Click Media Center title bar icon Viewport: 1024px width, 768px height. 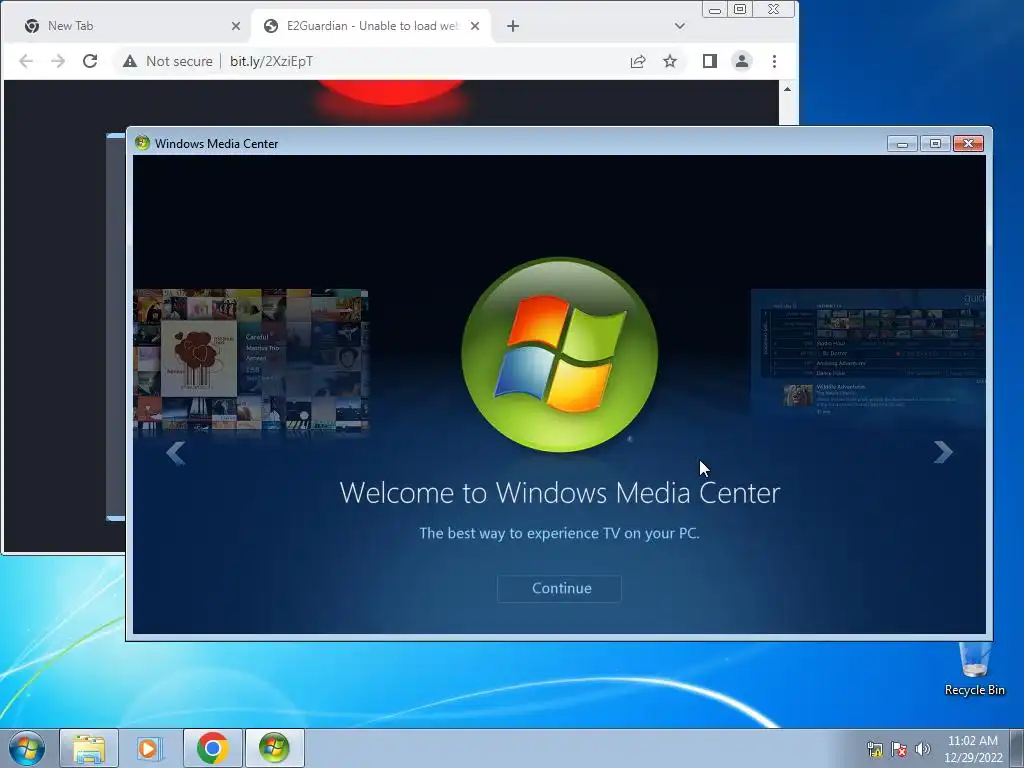point(142,143)
